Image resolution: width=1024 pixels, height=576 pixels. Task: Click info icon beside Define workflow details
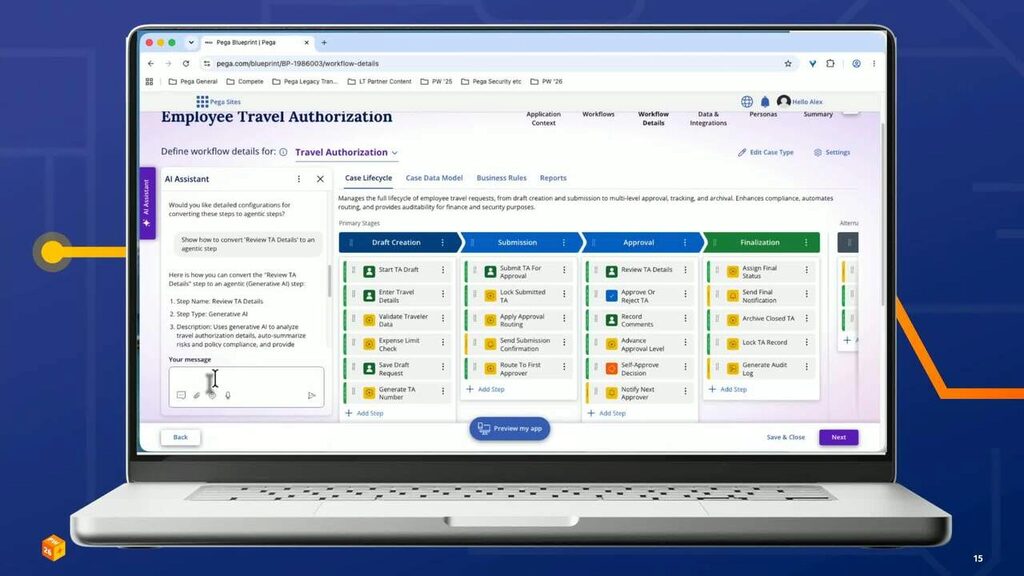coord(283,152)
